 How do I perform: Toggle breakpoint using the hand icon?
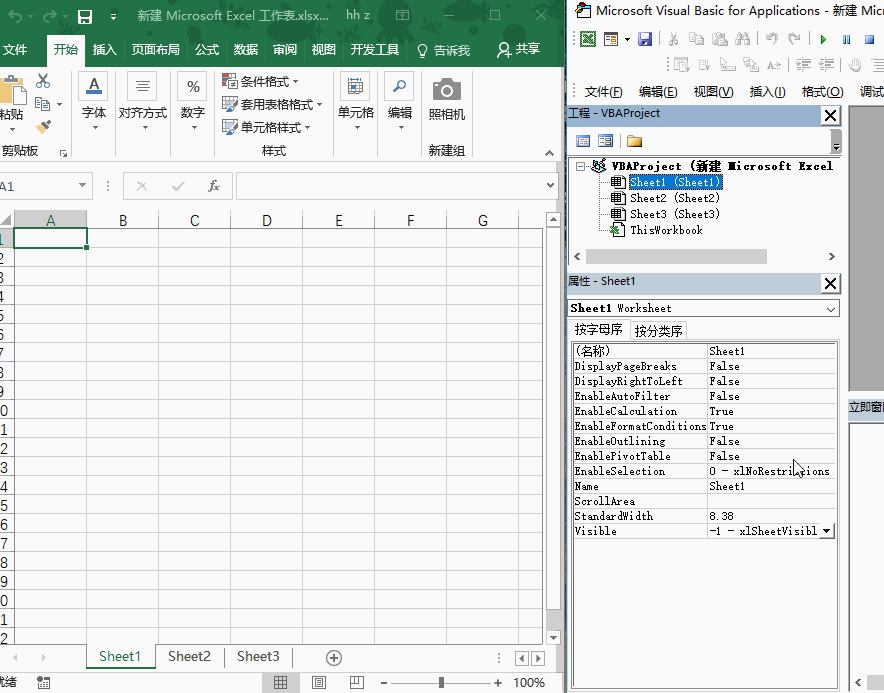855,65
